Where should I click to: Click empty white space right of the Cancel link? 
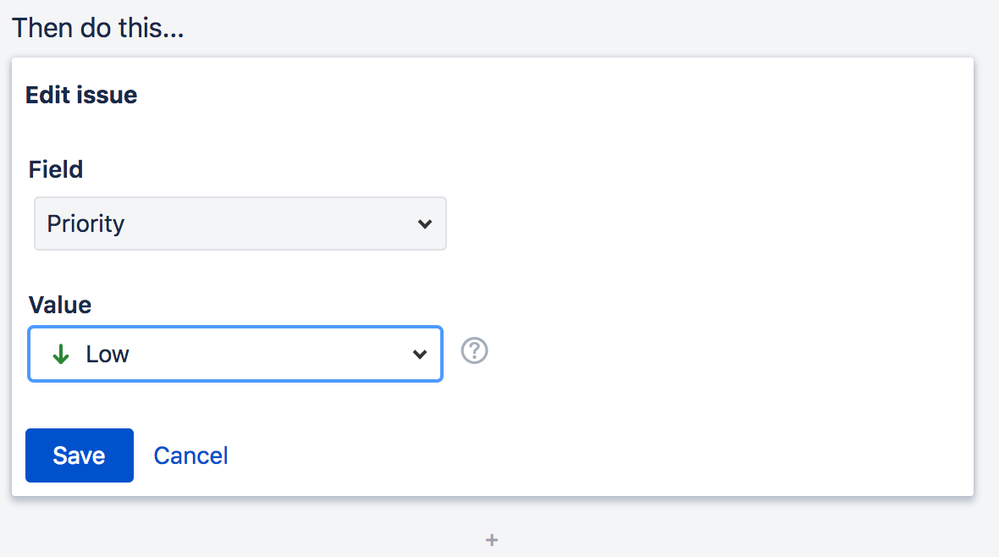tap(600, 456)
